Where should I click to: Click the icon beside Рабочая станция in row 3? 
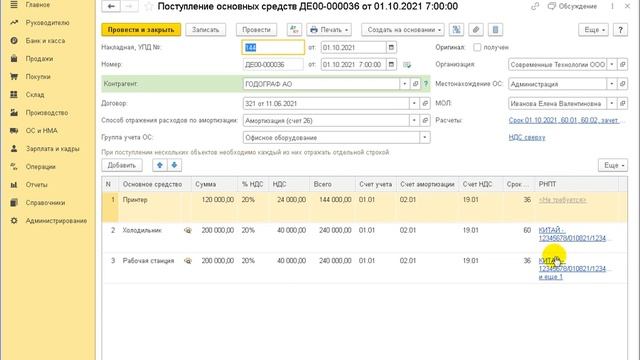187,261
